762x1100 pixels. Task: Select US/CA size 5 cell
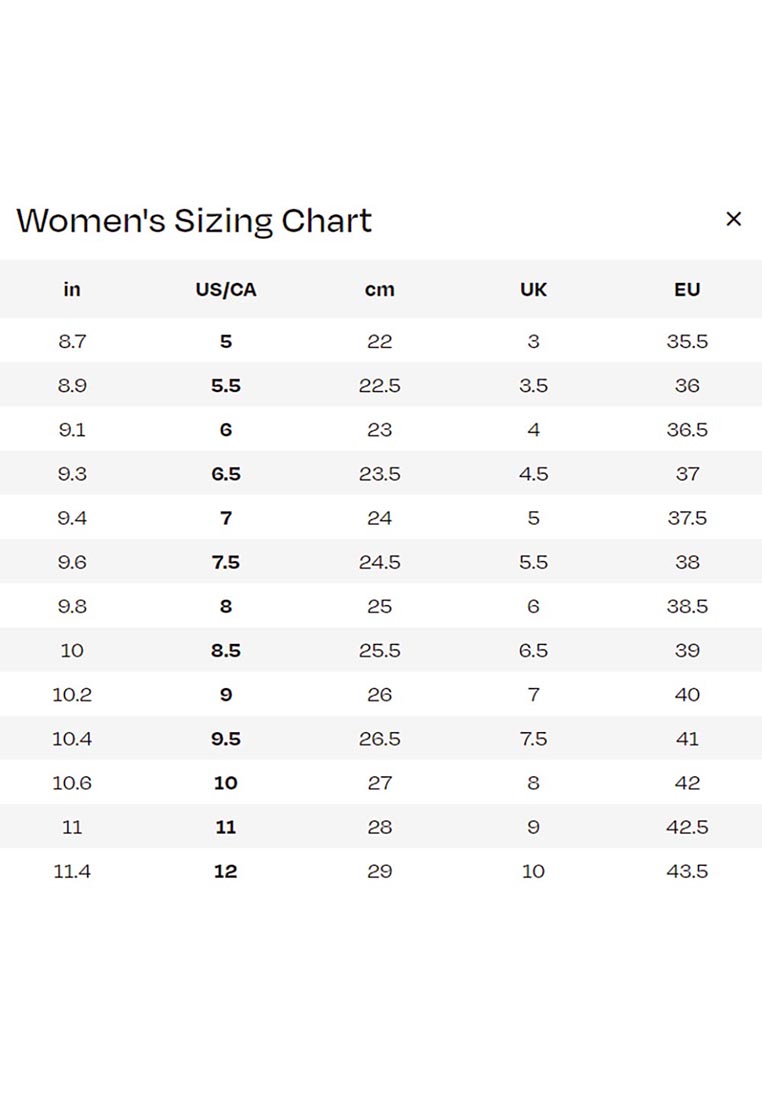click(226, 341)
